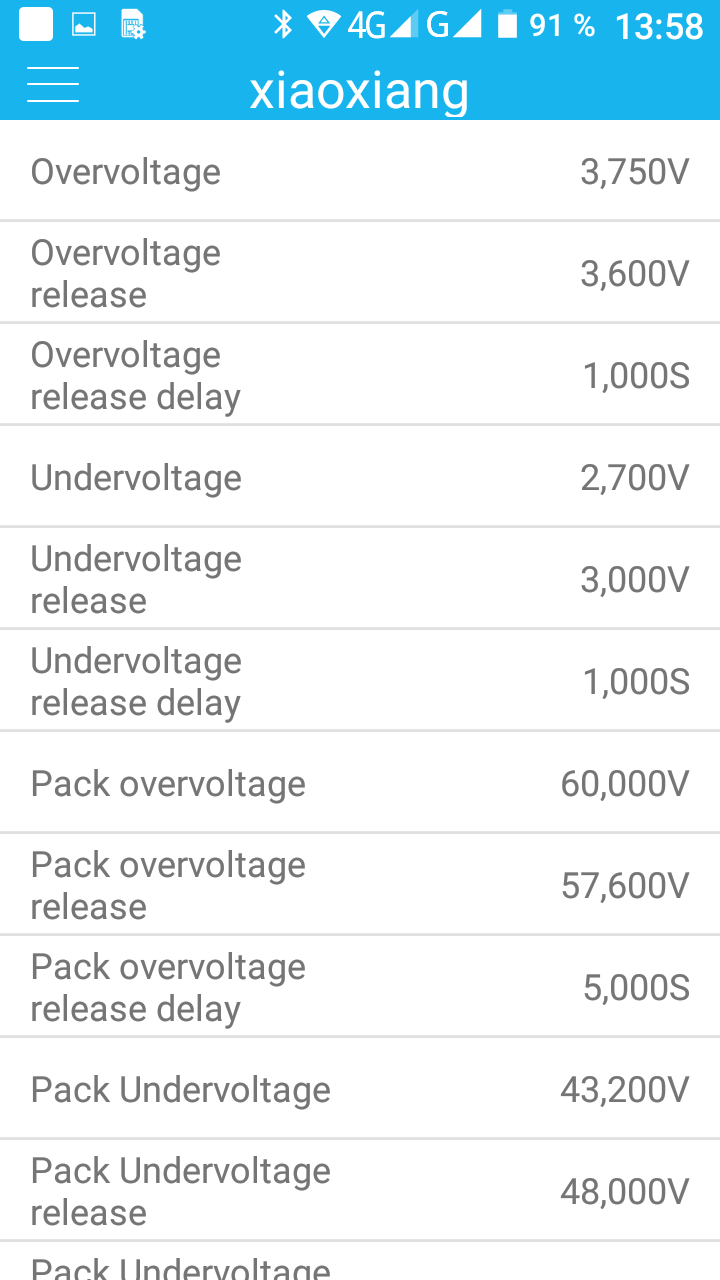The height and width of the screenshot is (1280, 720).
Task: Tap the battery status icon
Action: [x=508, y=25]
